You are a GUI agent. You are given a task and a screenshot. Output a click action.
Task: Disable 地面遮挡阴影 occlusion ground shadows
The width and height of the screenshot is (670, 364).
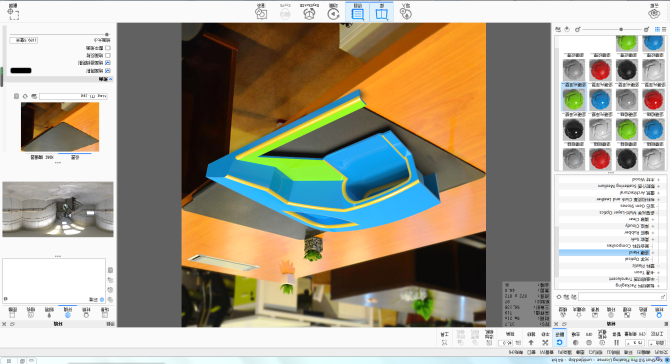coord(108,63)
